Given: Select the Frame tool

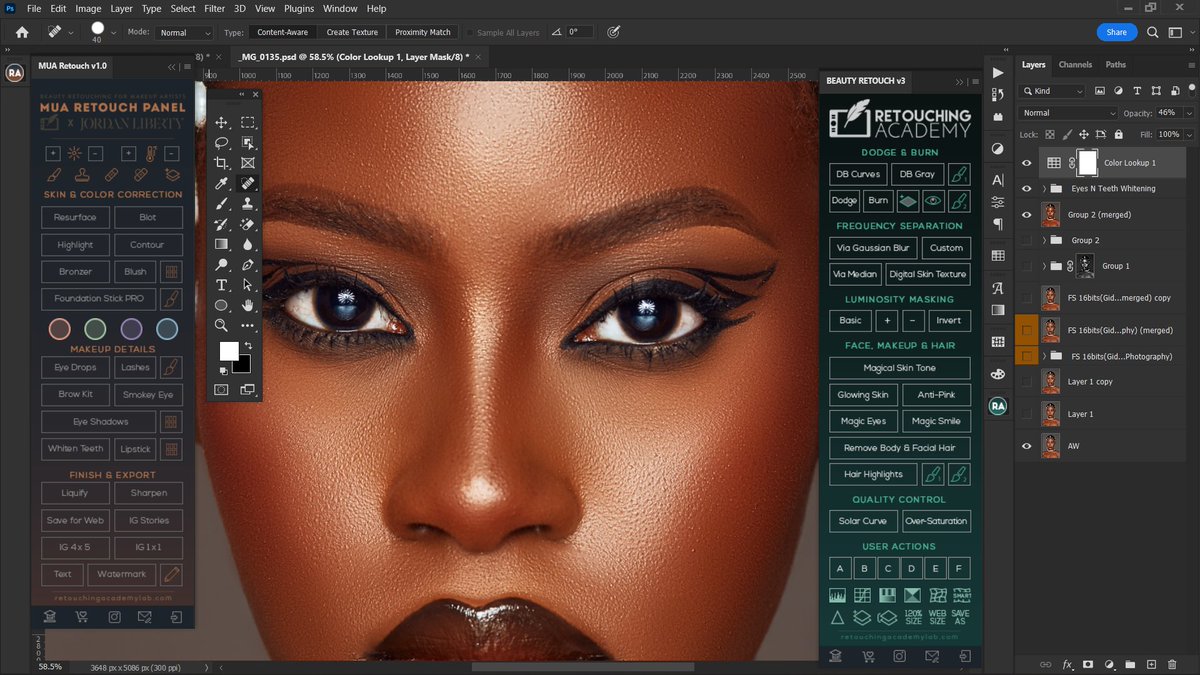Looking at the screenshot, I should pyautogui.click(x=248, y=163).
